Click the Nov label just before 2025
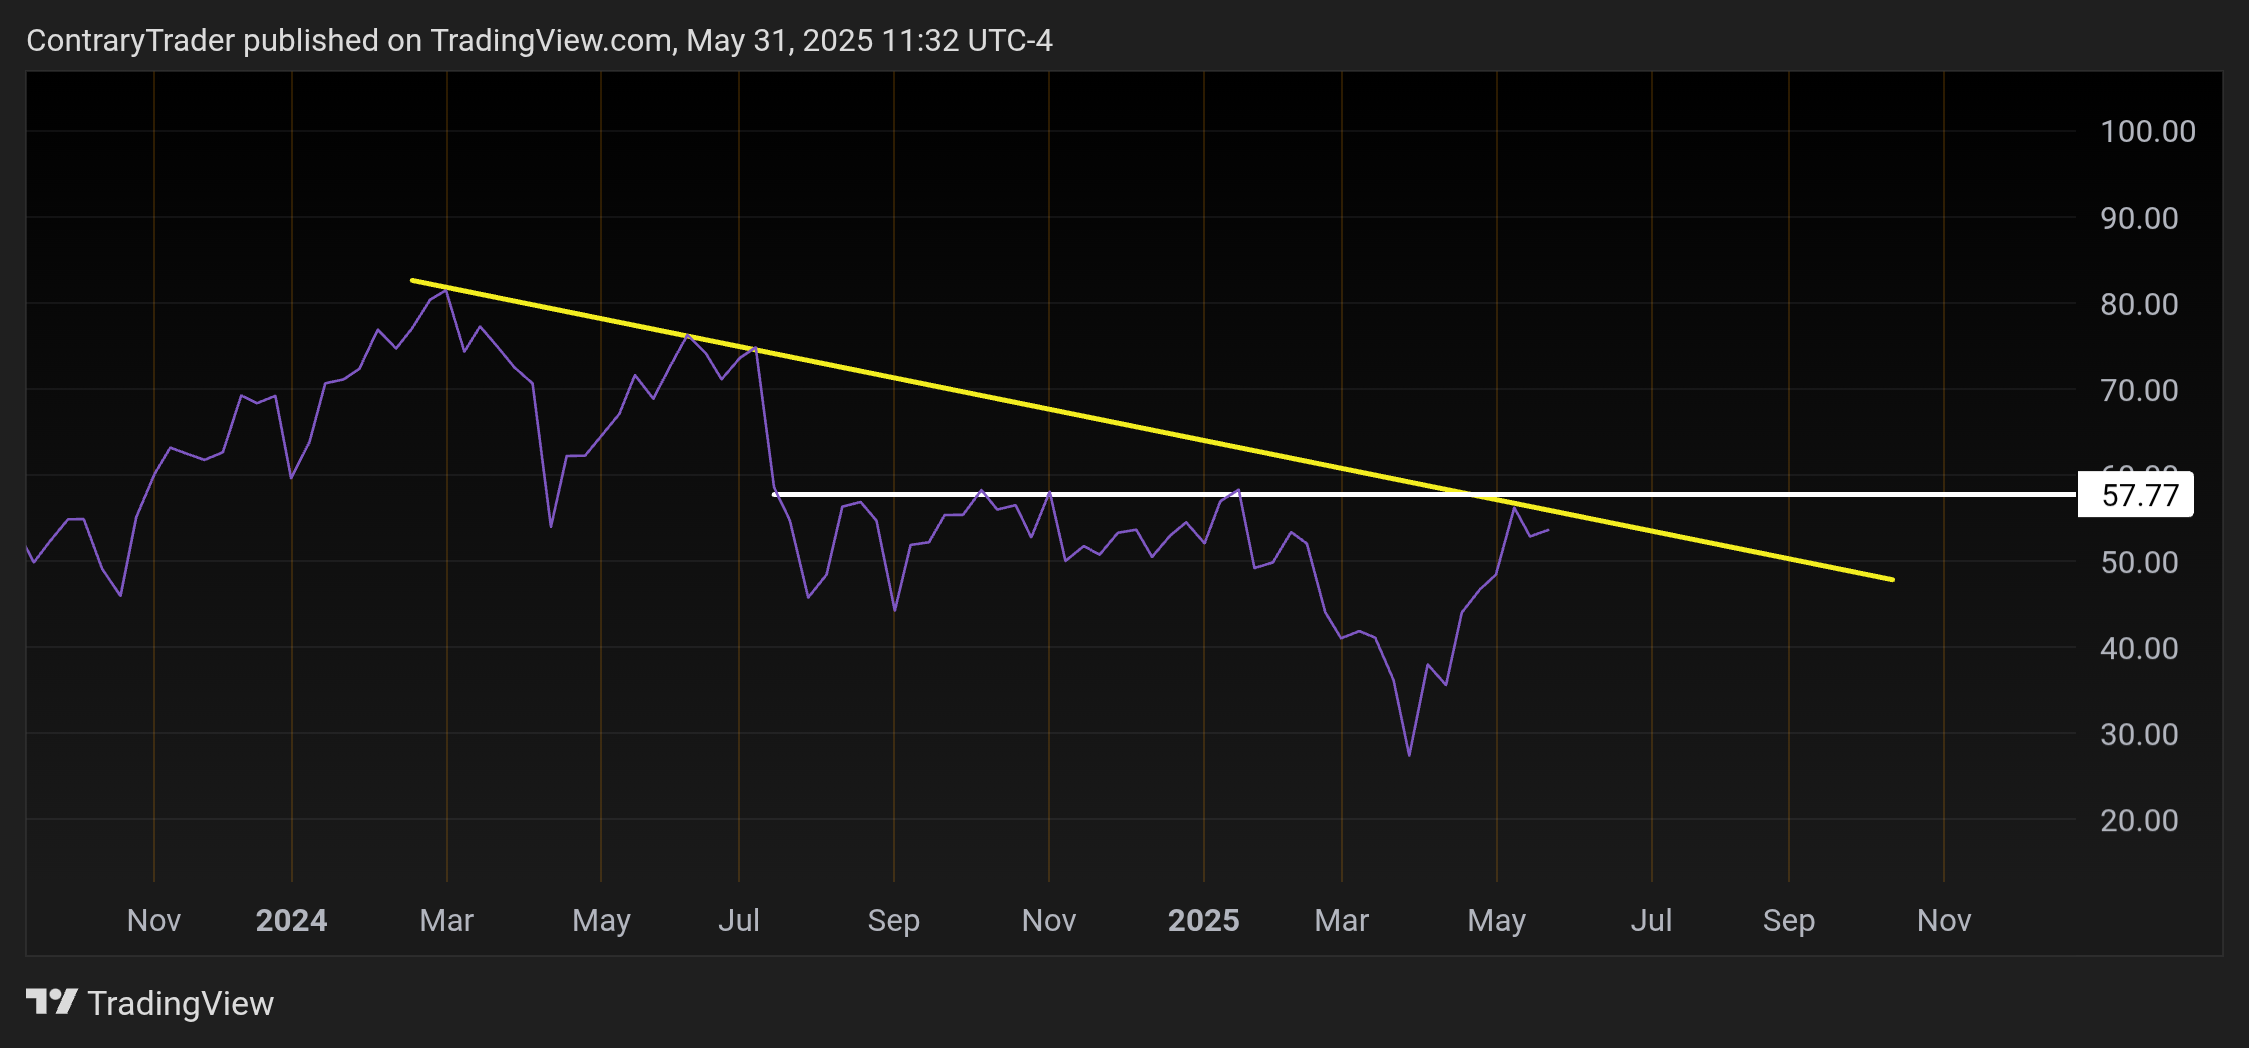 coord(1048,920)
